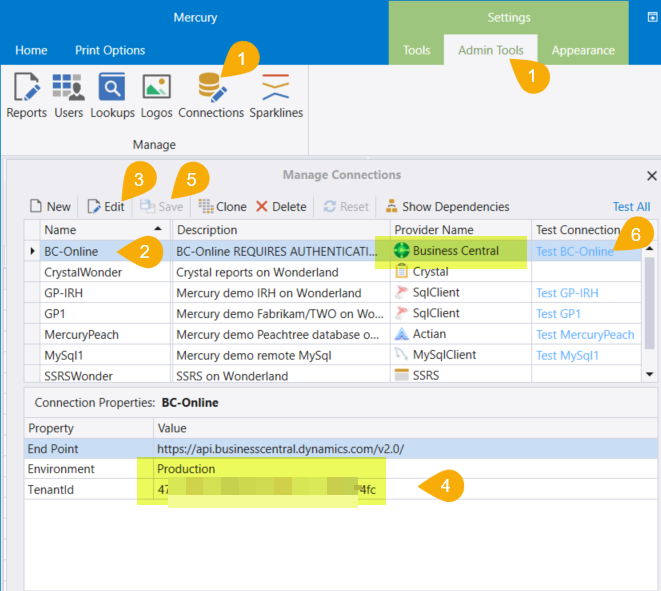Click the Property column header
661x591 pixels.
[89, 428]
